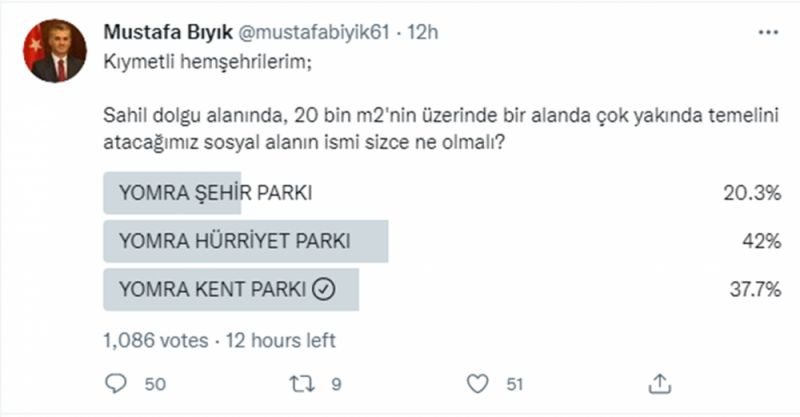Click the reply speech bubble icon
Image resolution: width=800 pixels, height=417 pixels.
[117, 384]
